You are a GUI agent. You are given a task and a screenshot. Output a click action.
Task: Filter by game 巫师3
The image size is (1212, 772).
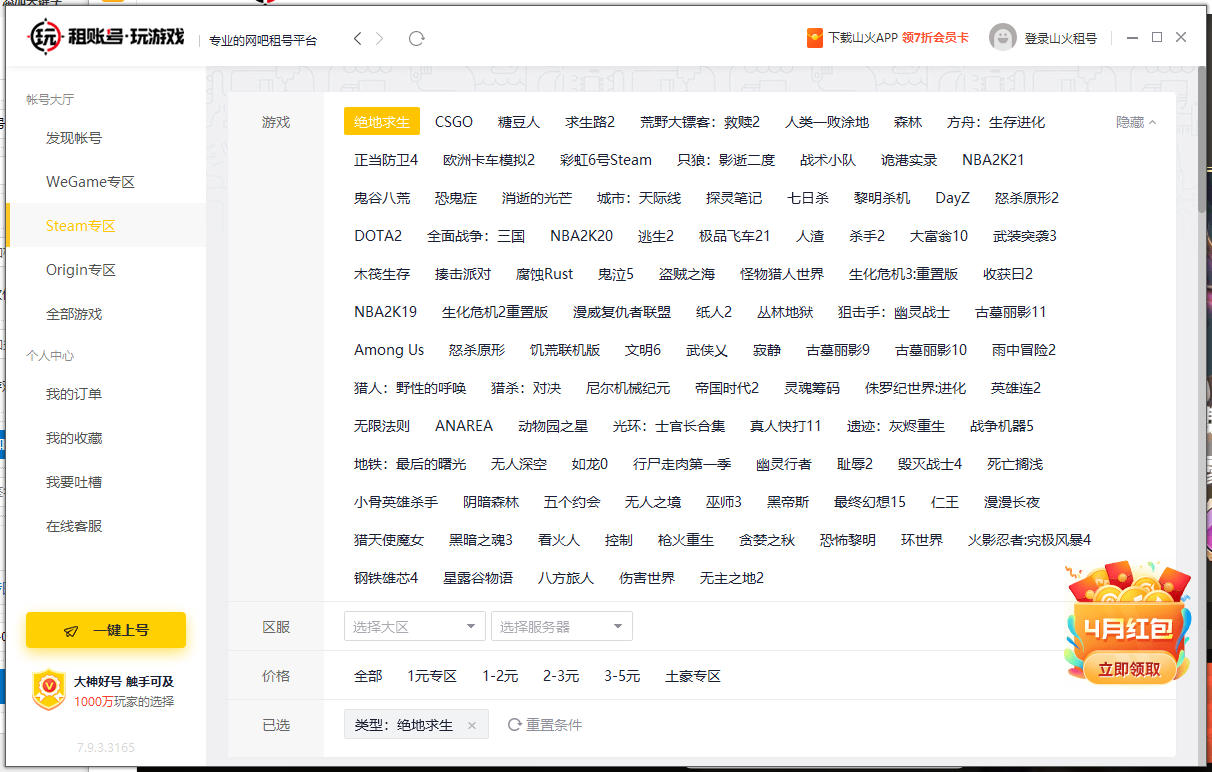tap(724, 502)
